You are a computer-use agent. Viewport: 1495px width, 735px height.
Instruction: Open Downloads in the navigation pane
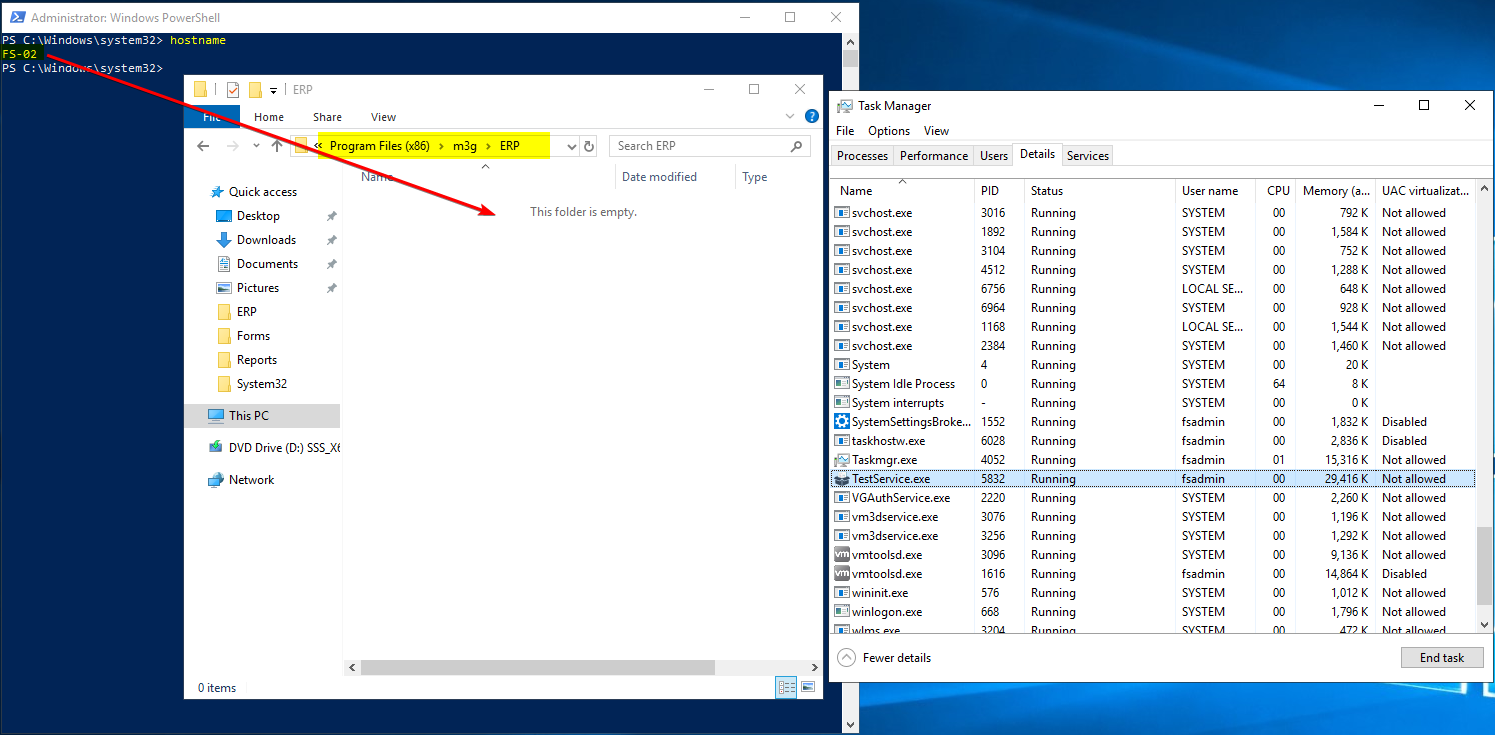[266, 240]
